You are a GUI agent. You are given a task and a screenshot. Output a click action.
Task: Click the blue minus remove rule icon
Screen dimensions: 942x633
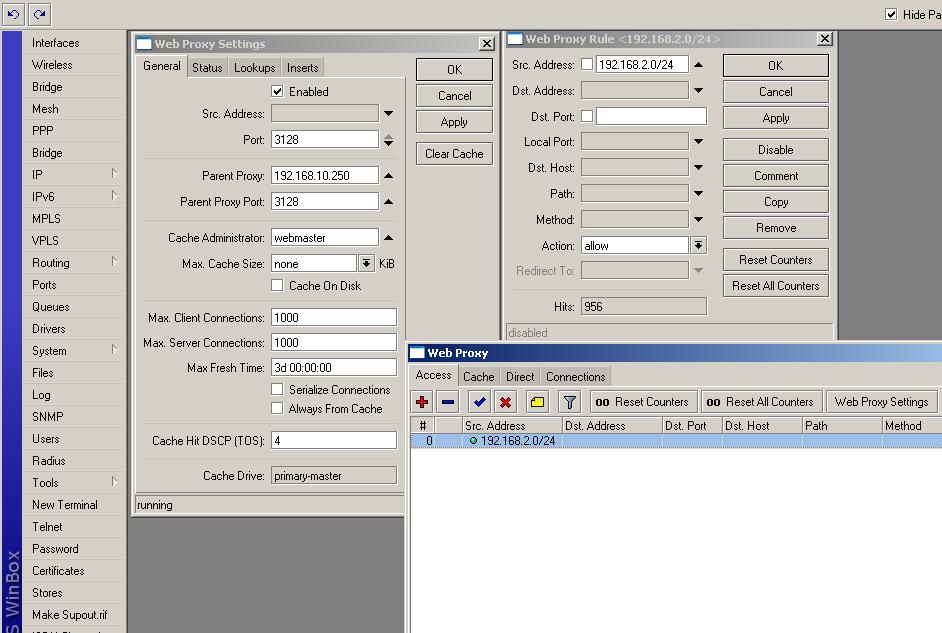click(x=448, y=402)
